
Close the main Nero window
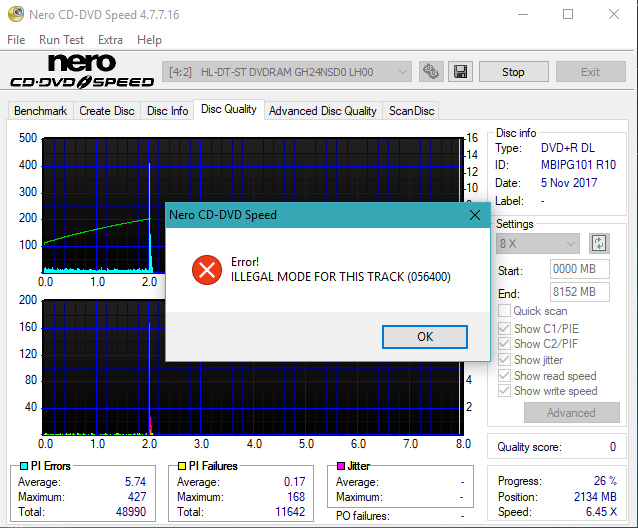tap(614, 14)
